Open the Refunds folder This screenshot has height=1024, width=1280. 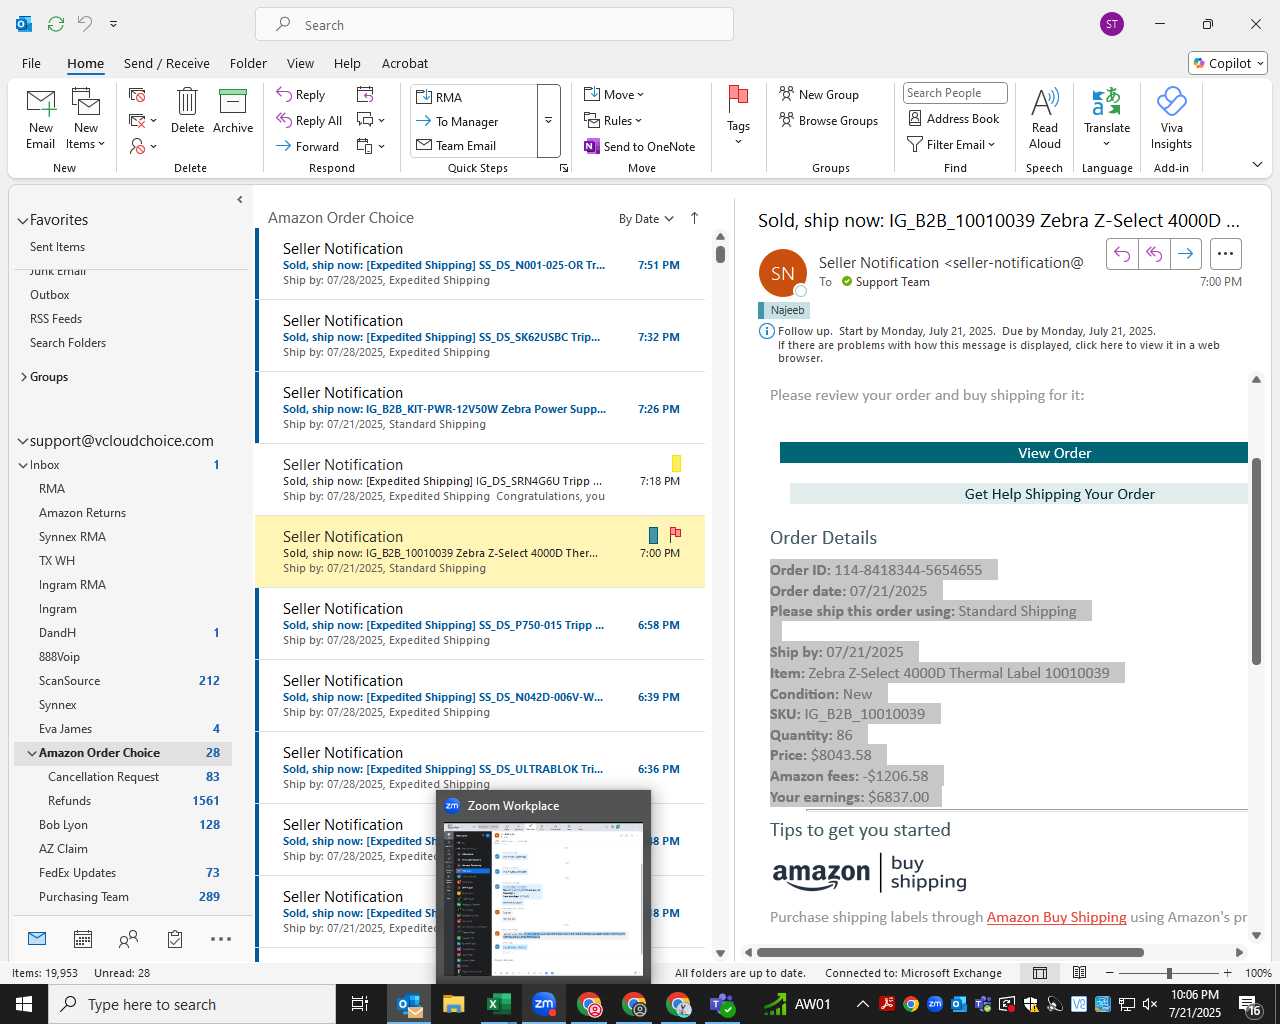tap(124, 801)
